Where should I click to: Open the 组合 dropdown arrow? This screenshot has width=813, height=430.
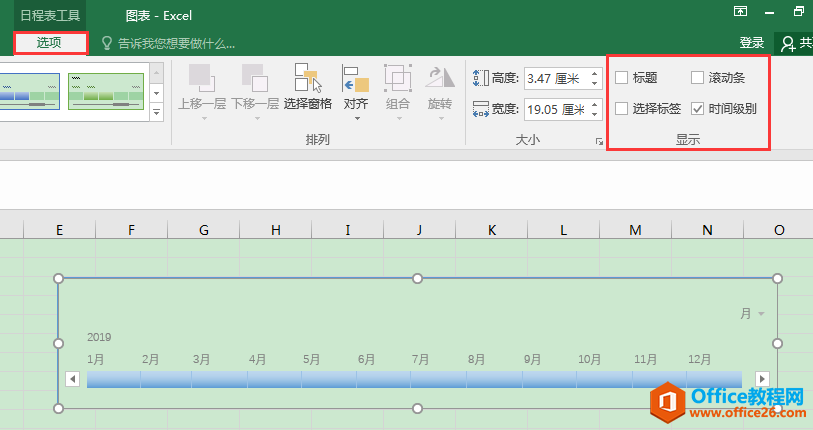pyautogui.click(x=399, y=119)
